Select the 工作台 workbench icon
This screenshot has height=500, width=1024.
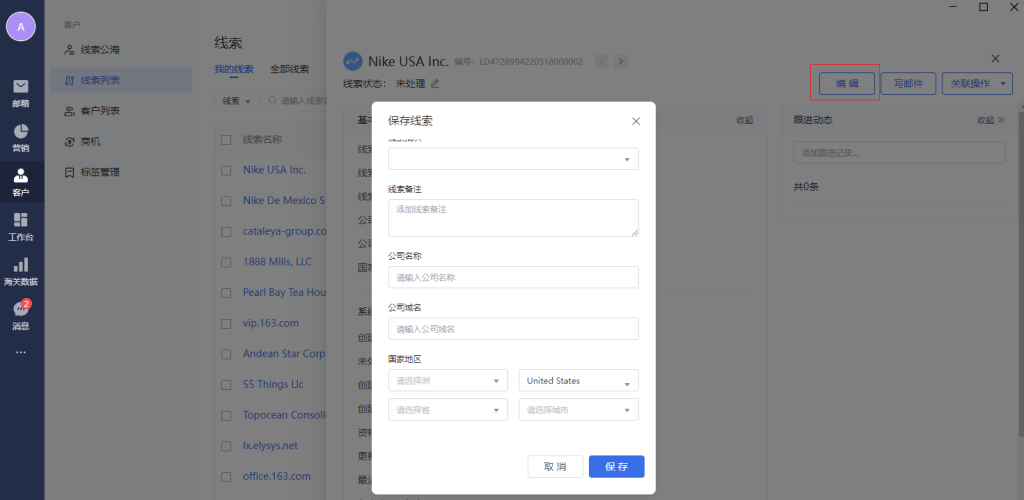click(x=21, y=227)
